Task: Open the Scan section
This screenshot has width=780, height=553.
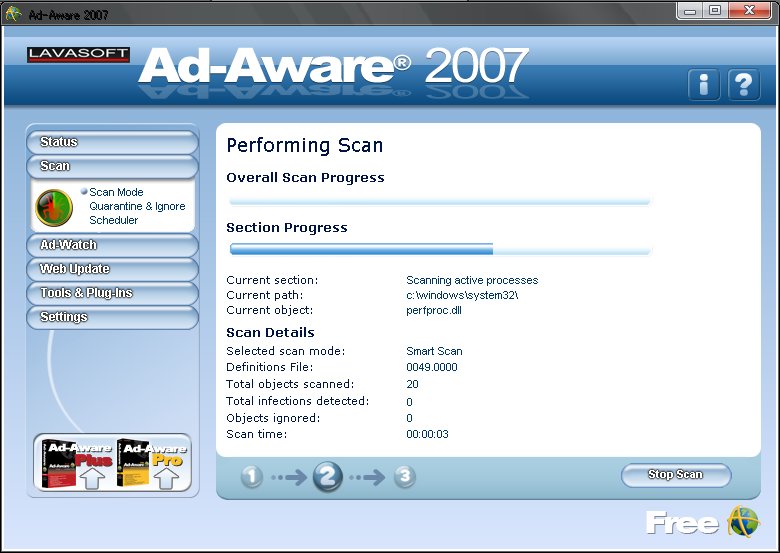Action: [112, 166]
